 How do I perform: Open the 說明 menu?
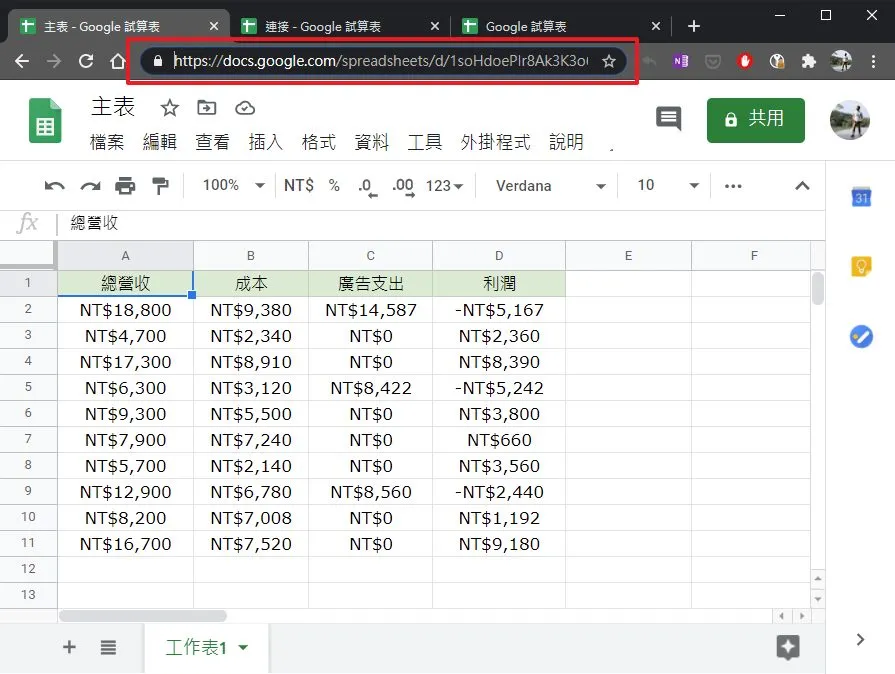[x=566, y=142]
